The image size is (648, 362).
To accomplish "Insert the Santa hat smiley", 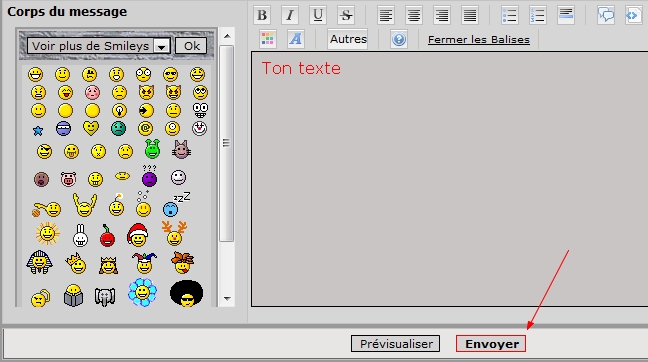I will tap(138, 235).
